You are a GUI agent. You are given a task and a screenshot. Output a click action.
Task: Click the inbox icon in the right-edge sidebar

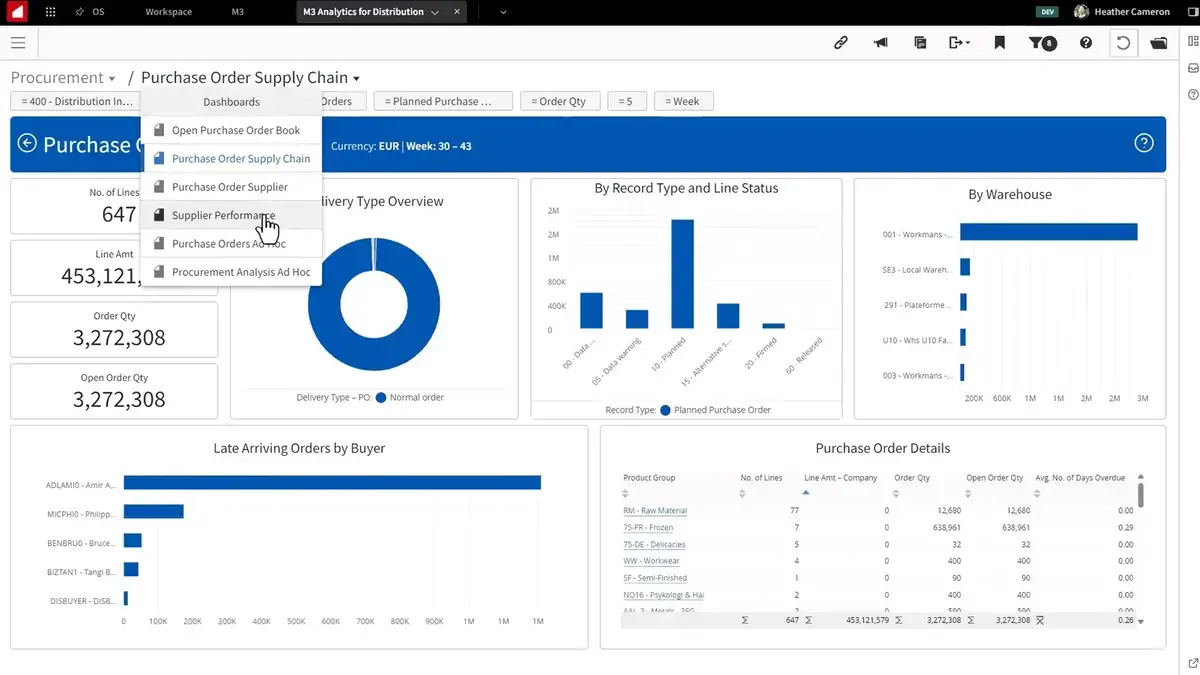(1193, 68)
